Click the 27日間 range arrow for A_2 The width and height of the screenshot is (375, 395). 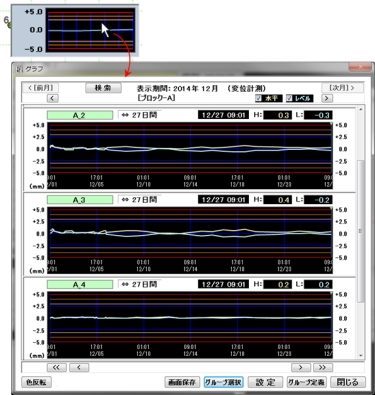pyautogui.click(x=125, y=115)
